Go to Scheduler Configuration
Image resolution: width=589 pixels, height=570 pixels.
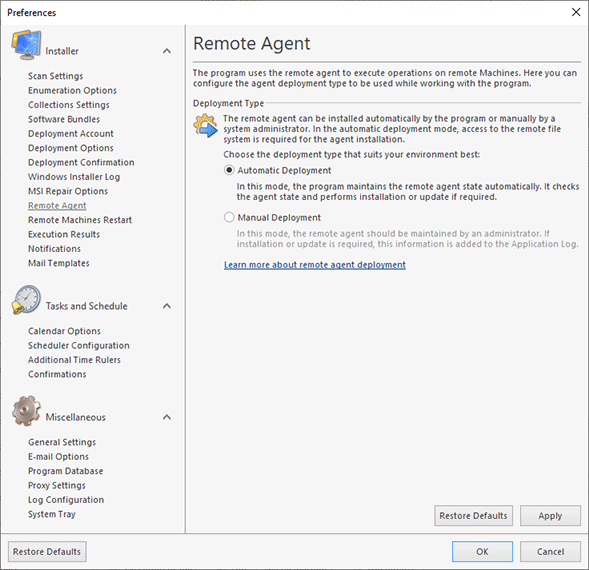click(x=79, y=345)
